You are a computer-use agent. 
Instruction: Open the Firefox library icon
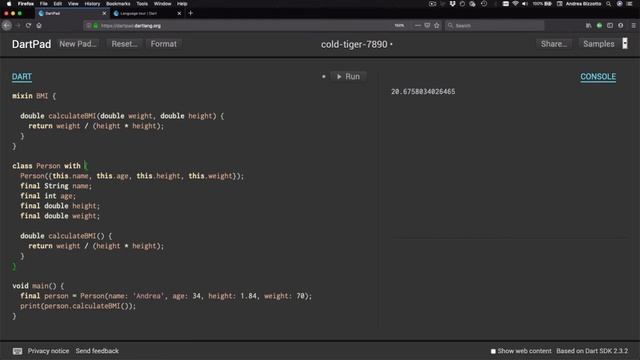(588, 25)
